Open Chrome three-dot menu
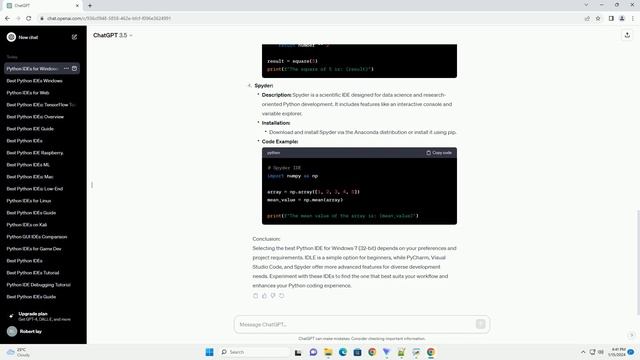Image resolution: width=640 pixels, height=360 pixels. (633, 18)
